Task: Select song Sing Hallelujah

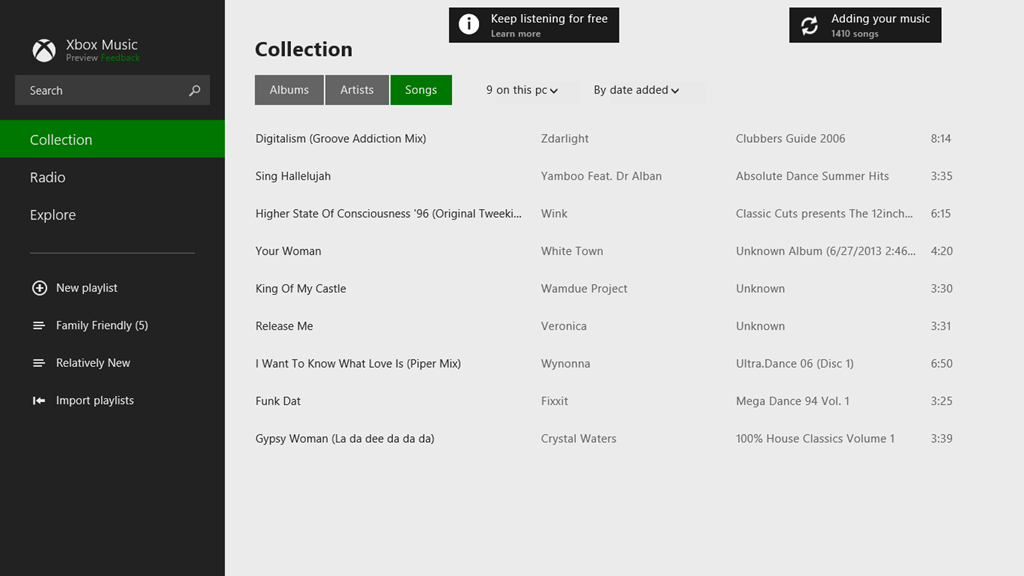Action: pos(293,176)
